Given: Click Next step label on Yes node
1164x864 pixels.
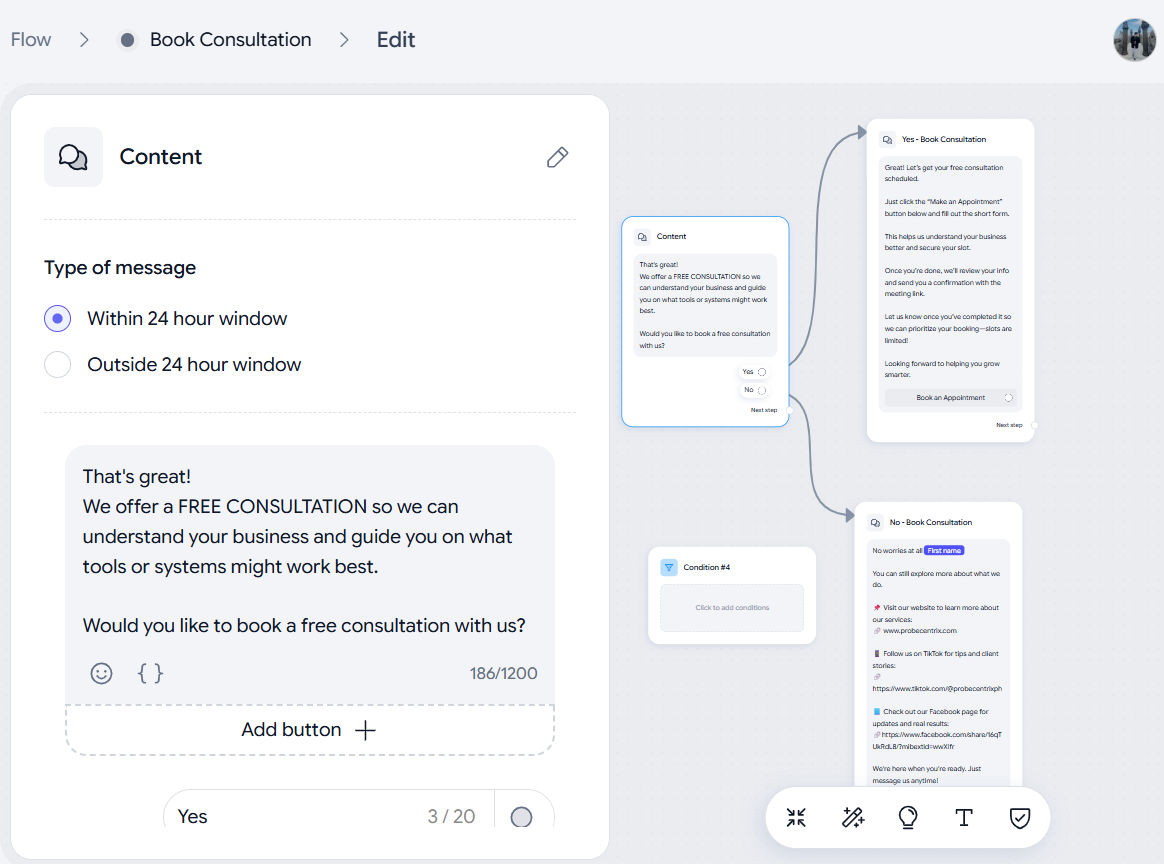Looking at the screenshot, I should tap(1009, 425).
